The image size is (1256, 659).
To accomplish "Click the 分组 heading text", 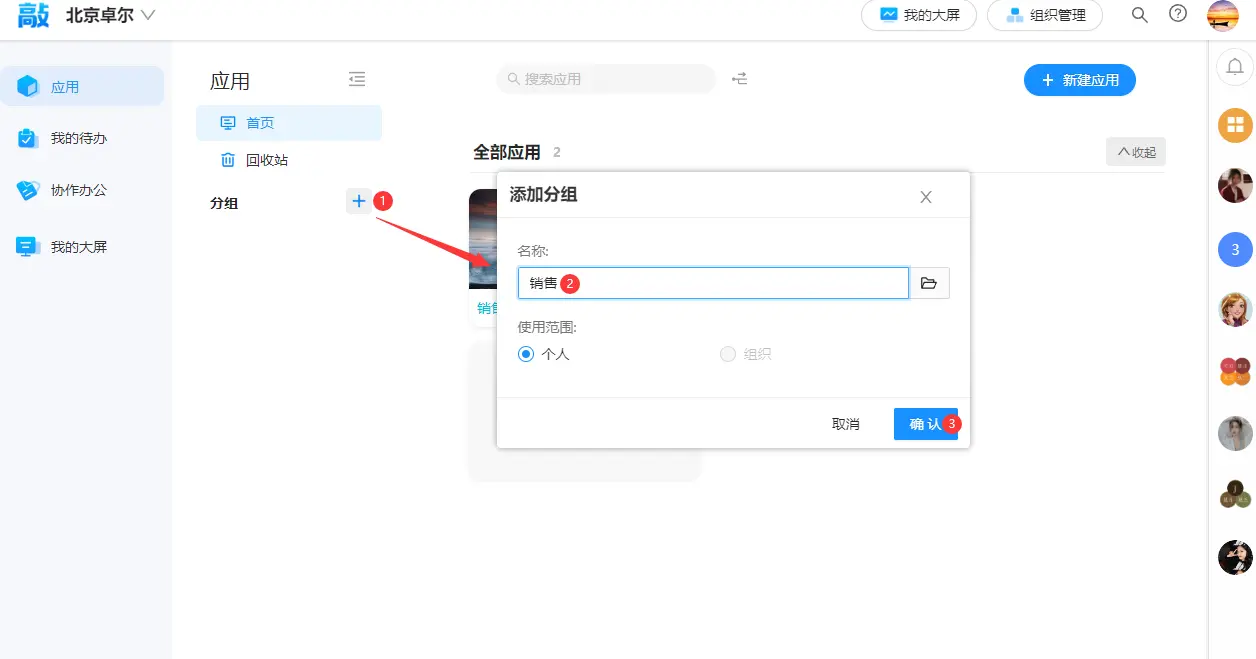I will [224, 203].
